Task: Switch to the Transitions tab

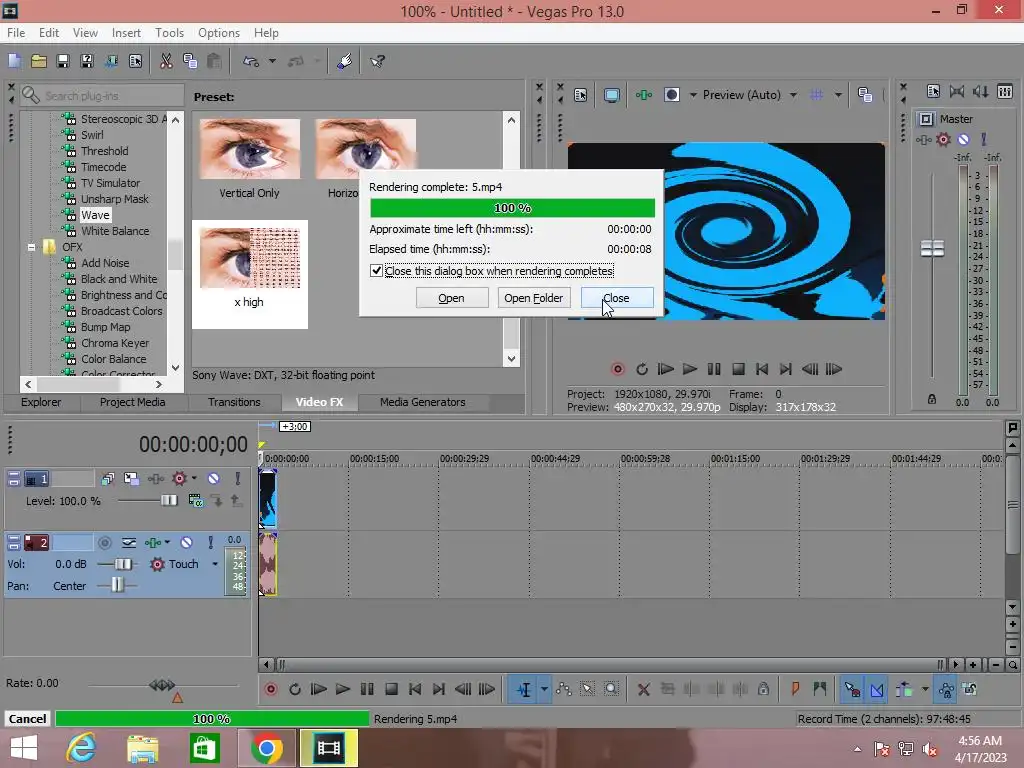Action: [x=234, y=402]
